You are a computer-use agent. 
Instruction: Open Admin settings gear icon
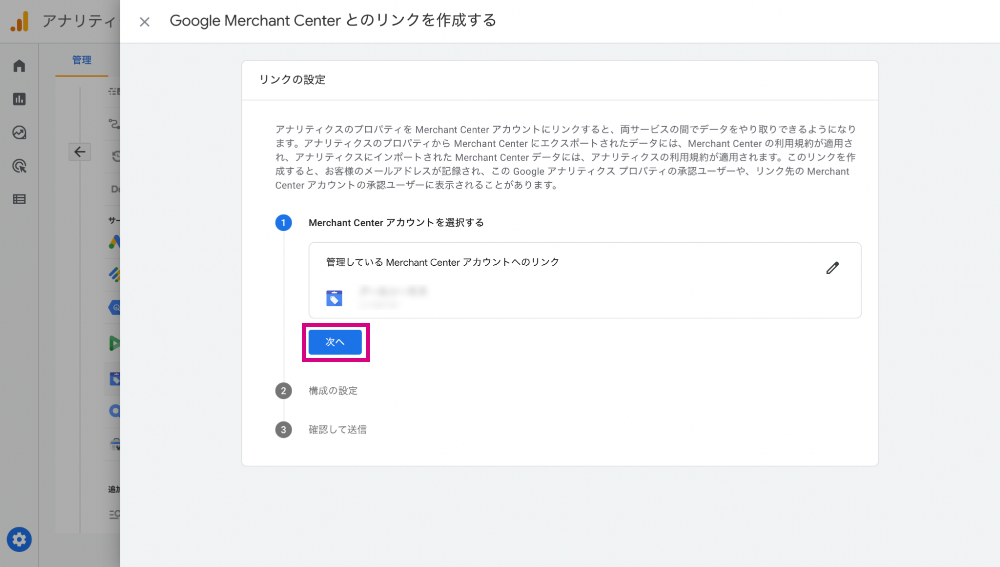tap(19, 540)
